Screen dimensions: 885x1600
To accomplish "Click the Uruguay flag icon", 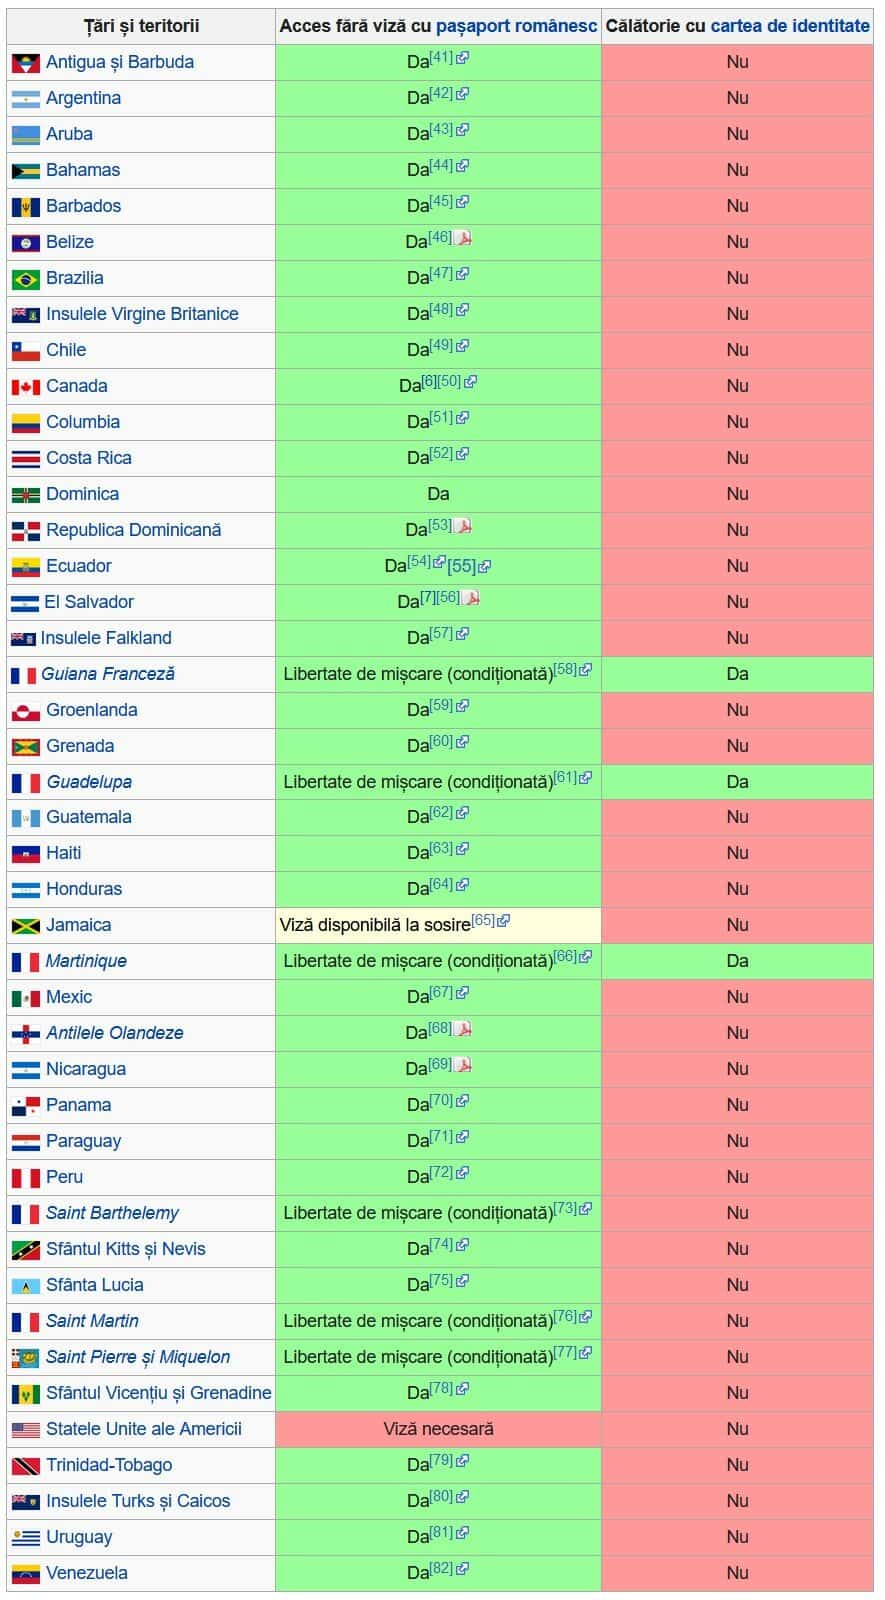I will (25, 1538).
